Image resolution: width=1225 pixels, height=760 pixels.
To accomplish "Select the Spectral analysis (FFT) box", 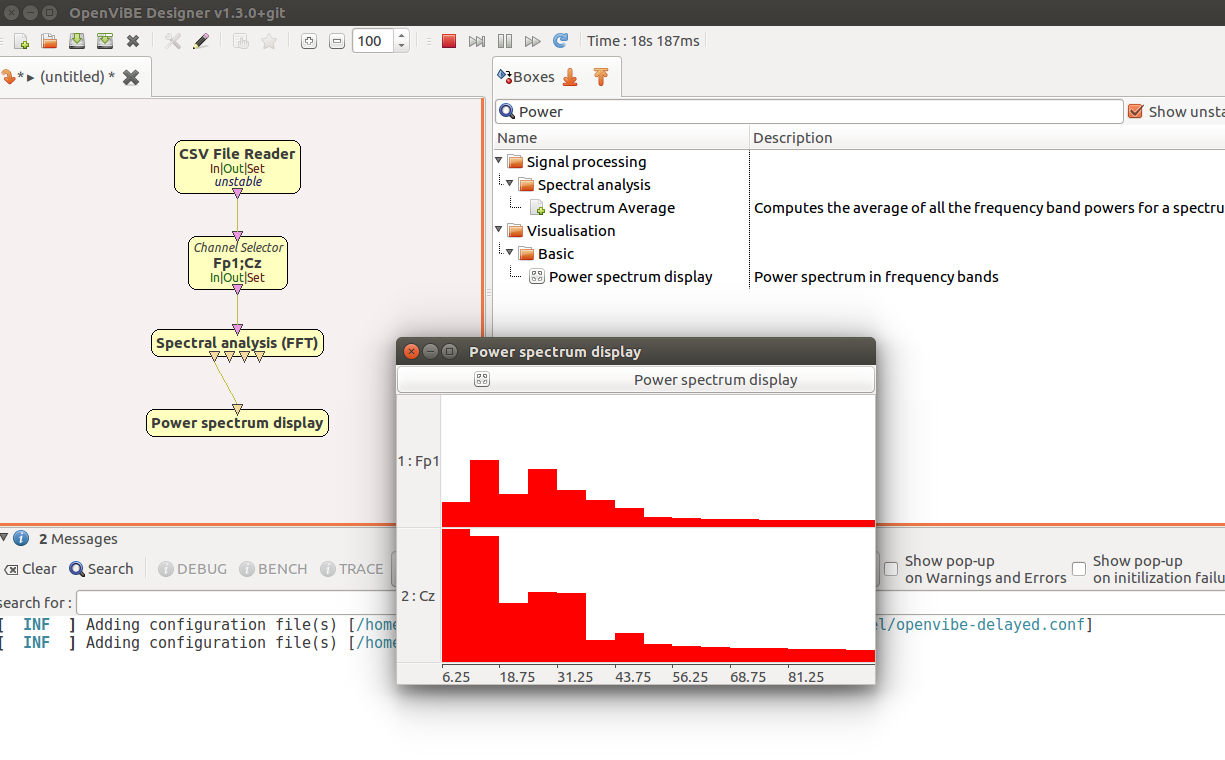I will [x=238, y=343].
